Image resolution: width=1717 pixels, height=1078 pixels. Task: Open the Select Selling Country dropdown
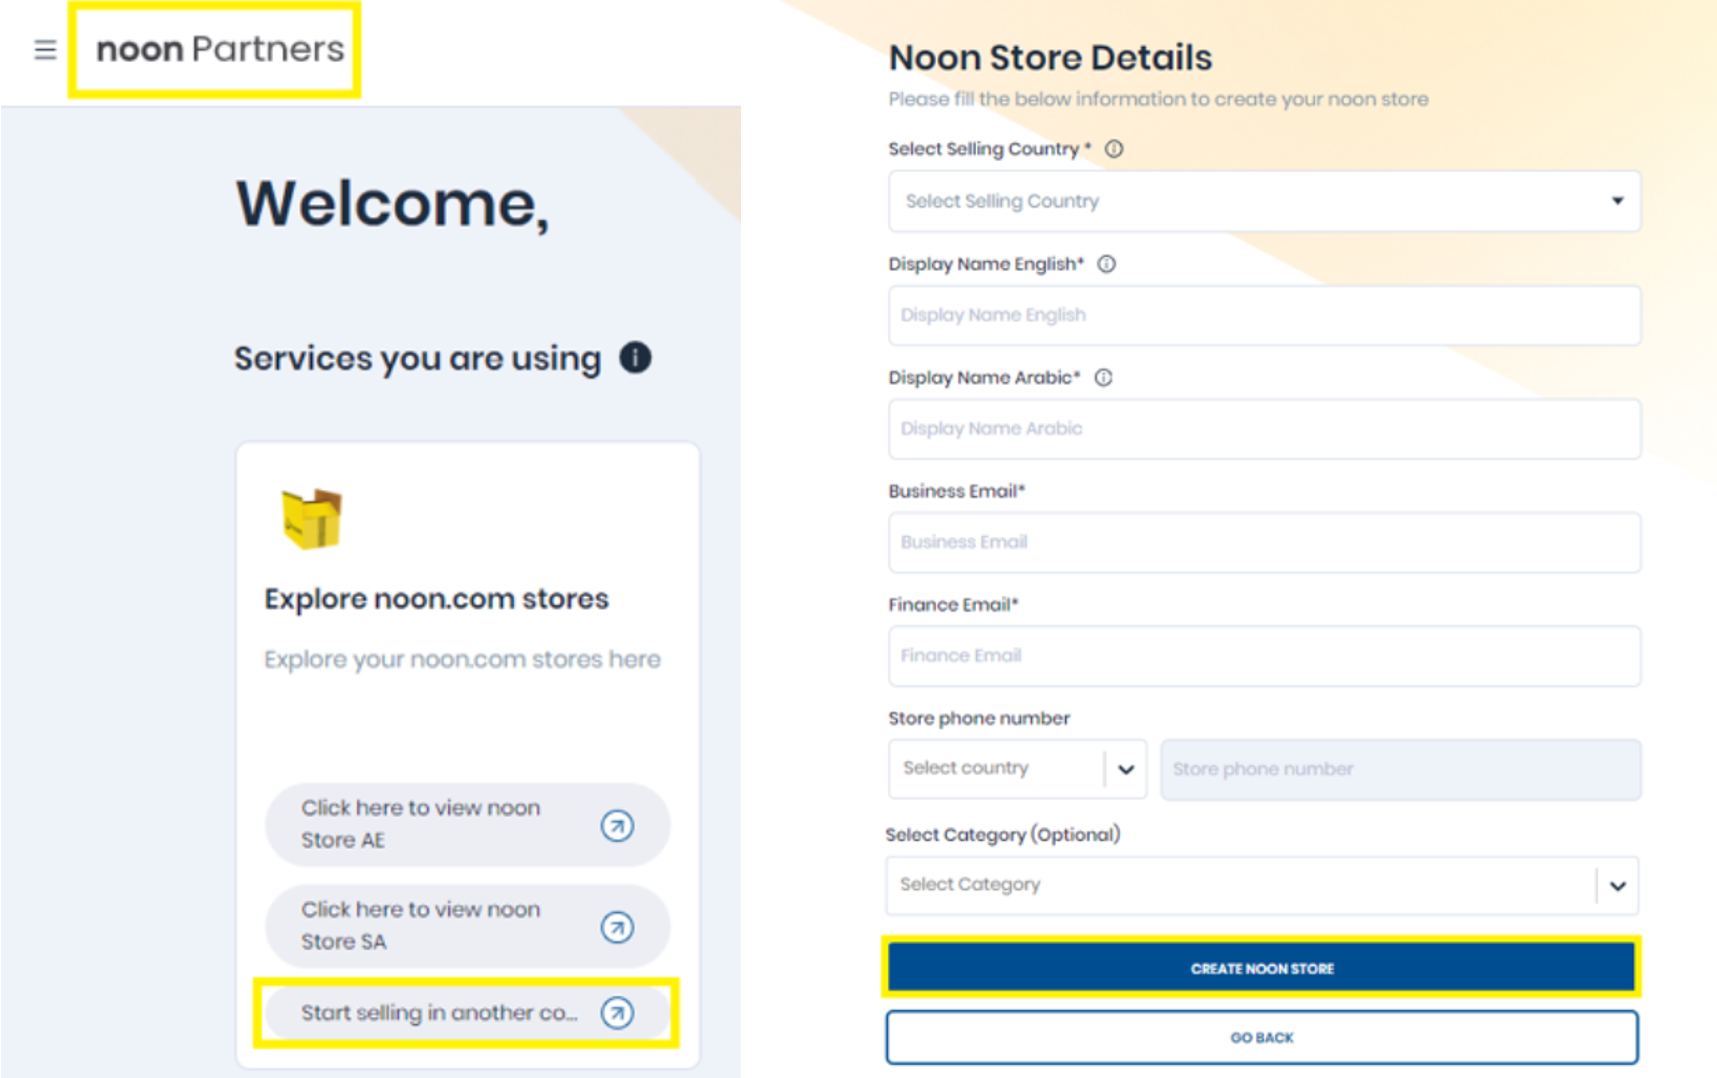pyautogui.click(x=1264, y=201)
